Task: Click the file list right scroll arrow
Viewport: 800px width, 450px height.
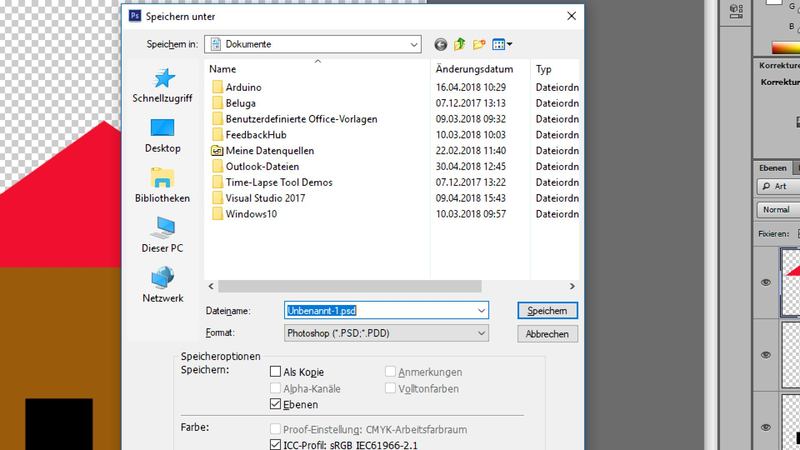Action: (x=572, y=286)
